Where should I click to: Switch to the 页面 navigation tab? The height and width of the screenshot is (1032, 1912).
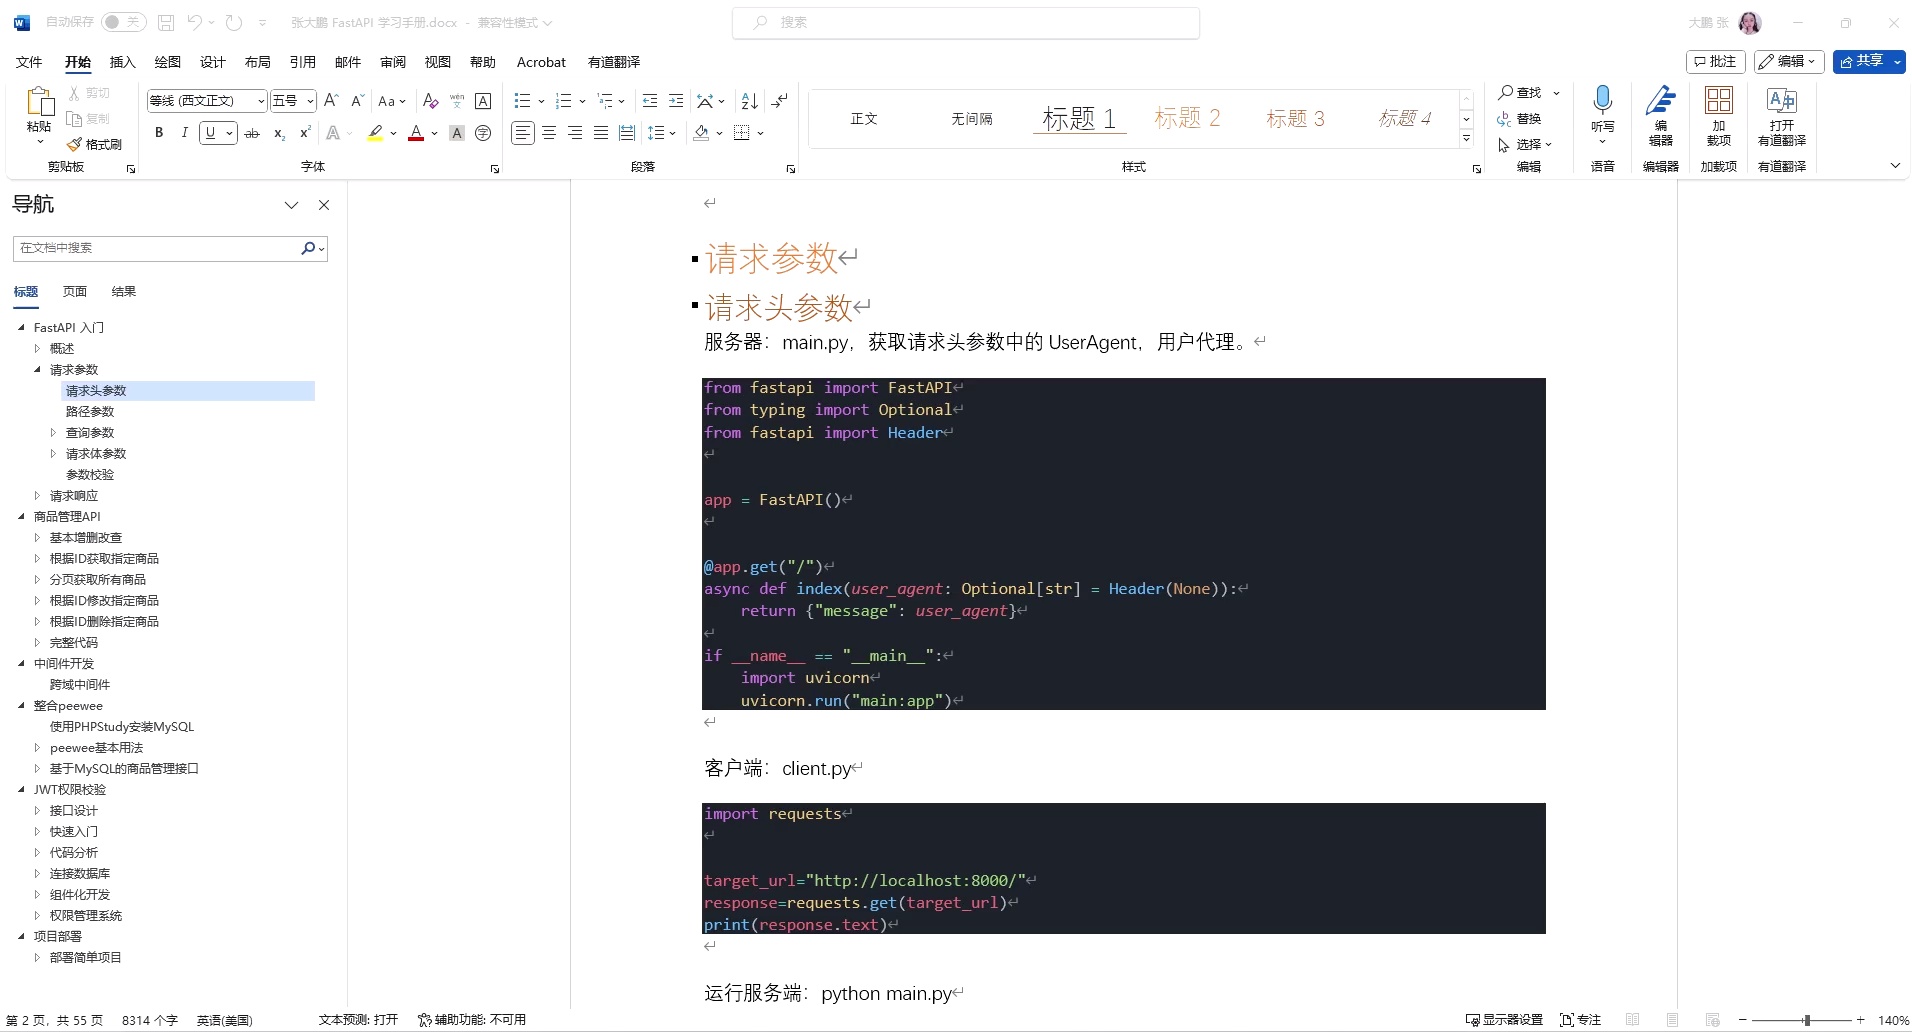pos(73,291)
